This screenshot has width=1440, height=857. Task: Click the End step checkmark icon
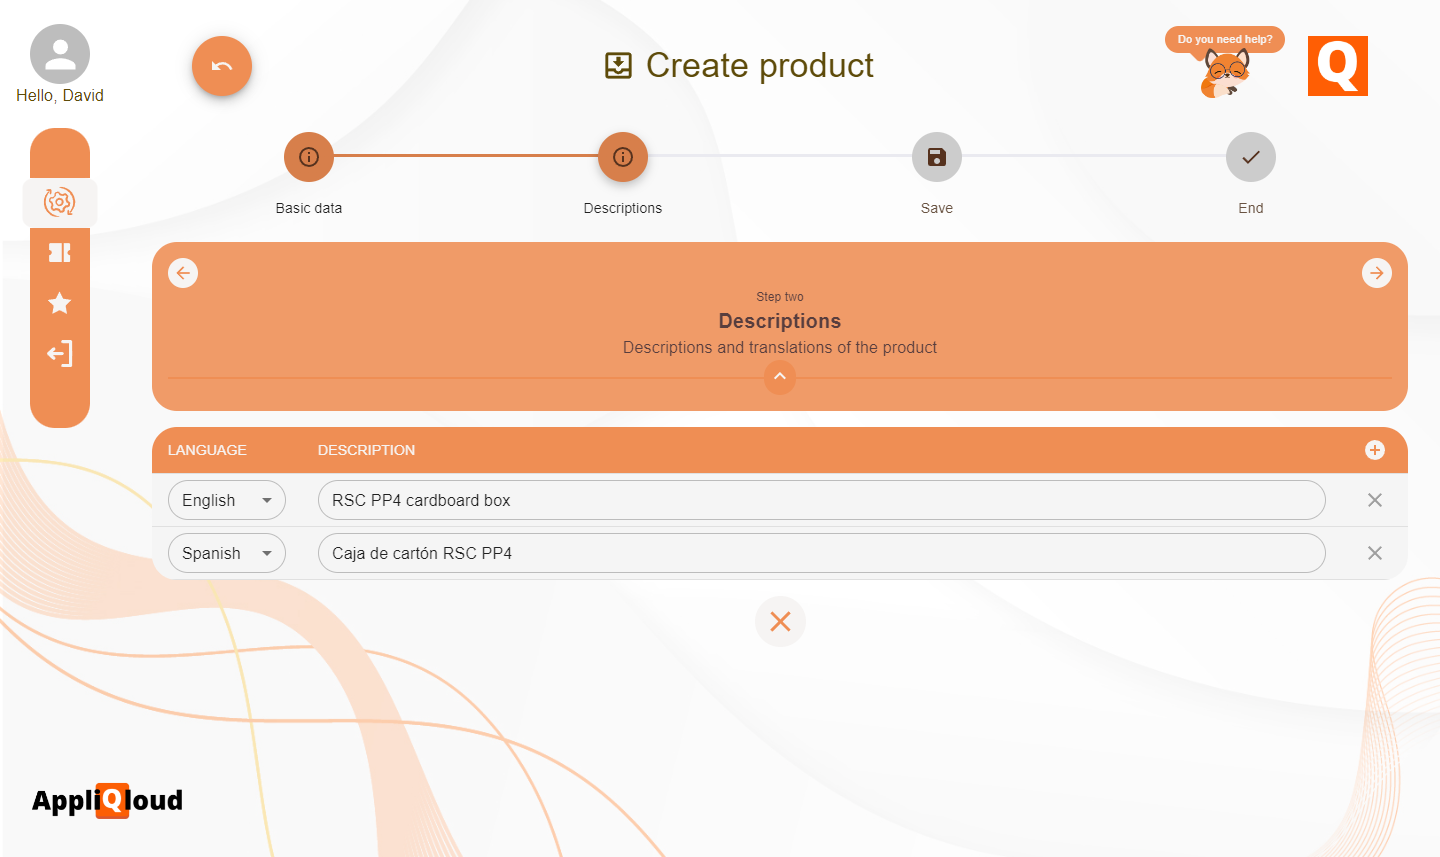1250,157
